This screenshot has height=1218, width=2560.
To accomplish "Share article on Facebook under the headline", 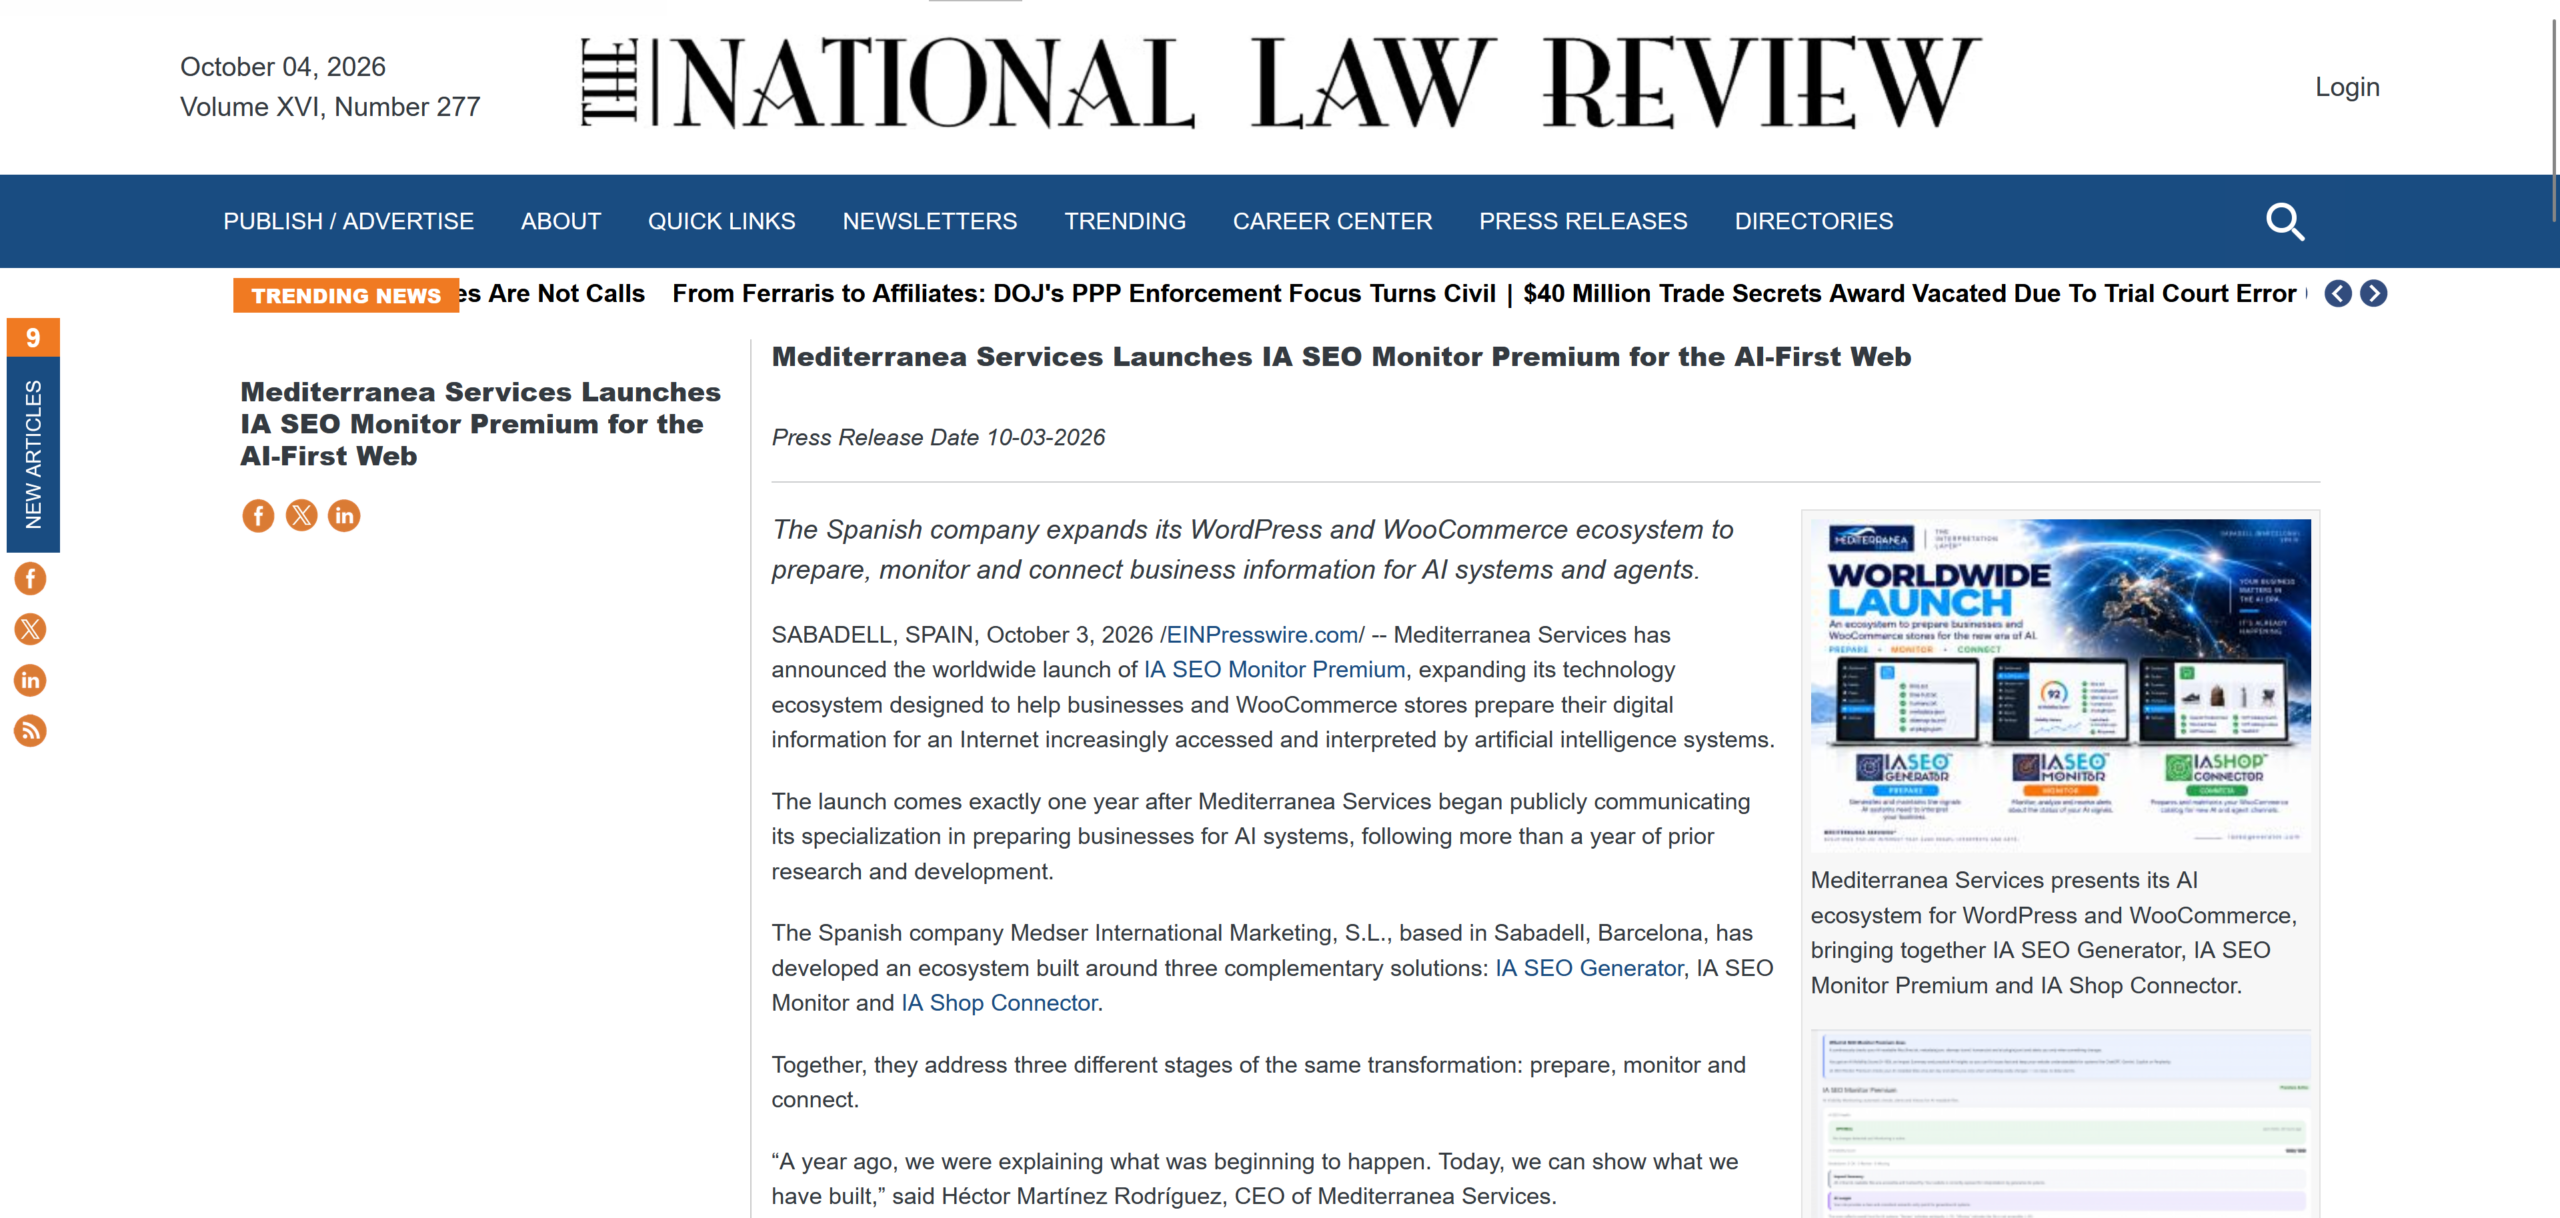I will [258, 515].
